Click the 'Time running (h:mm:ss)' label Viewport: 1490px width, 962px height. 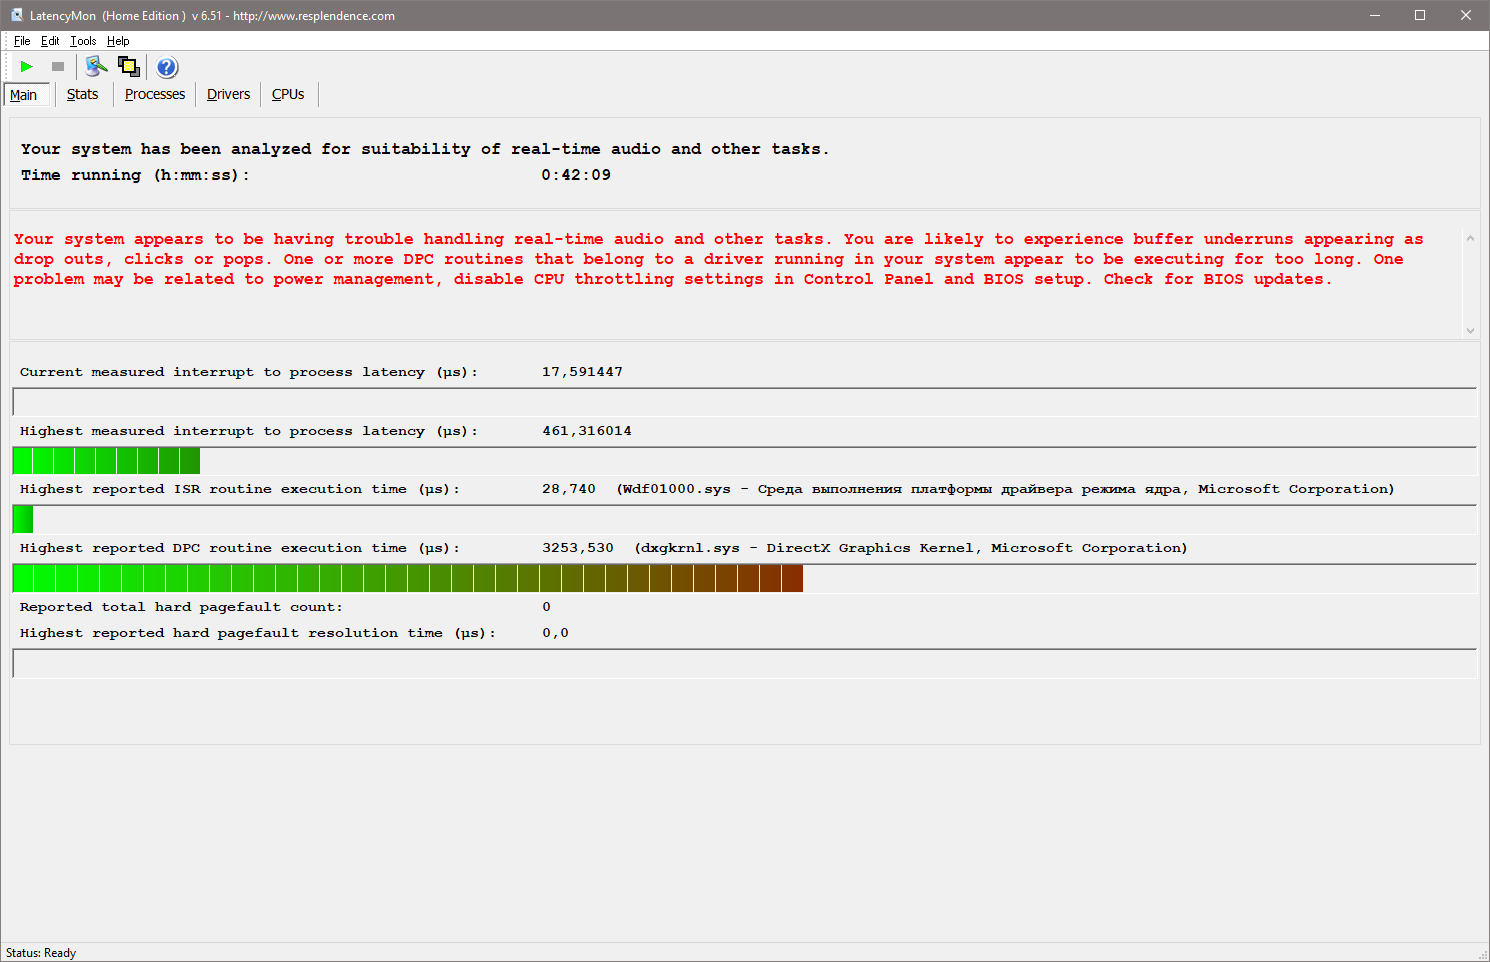click(135, 175)
